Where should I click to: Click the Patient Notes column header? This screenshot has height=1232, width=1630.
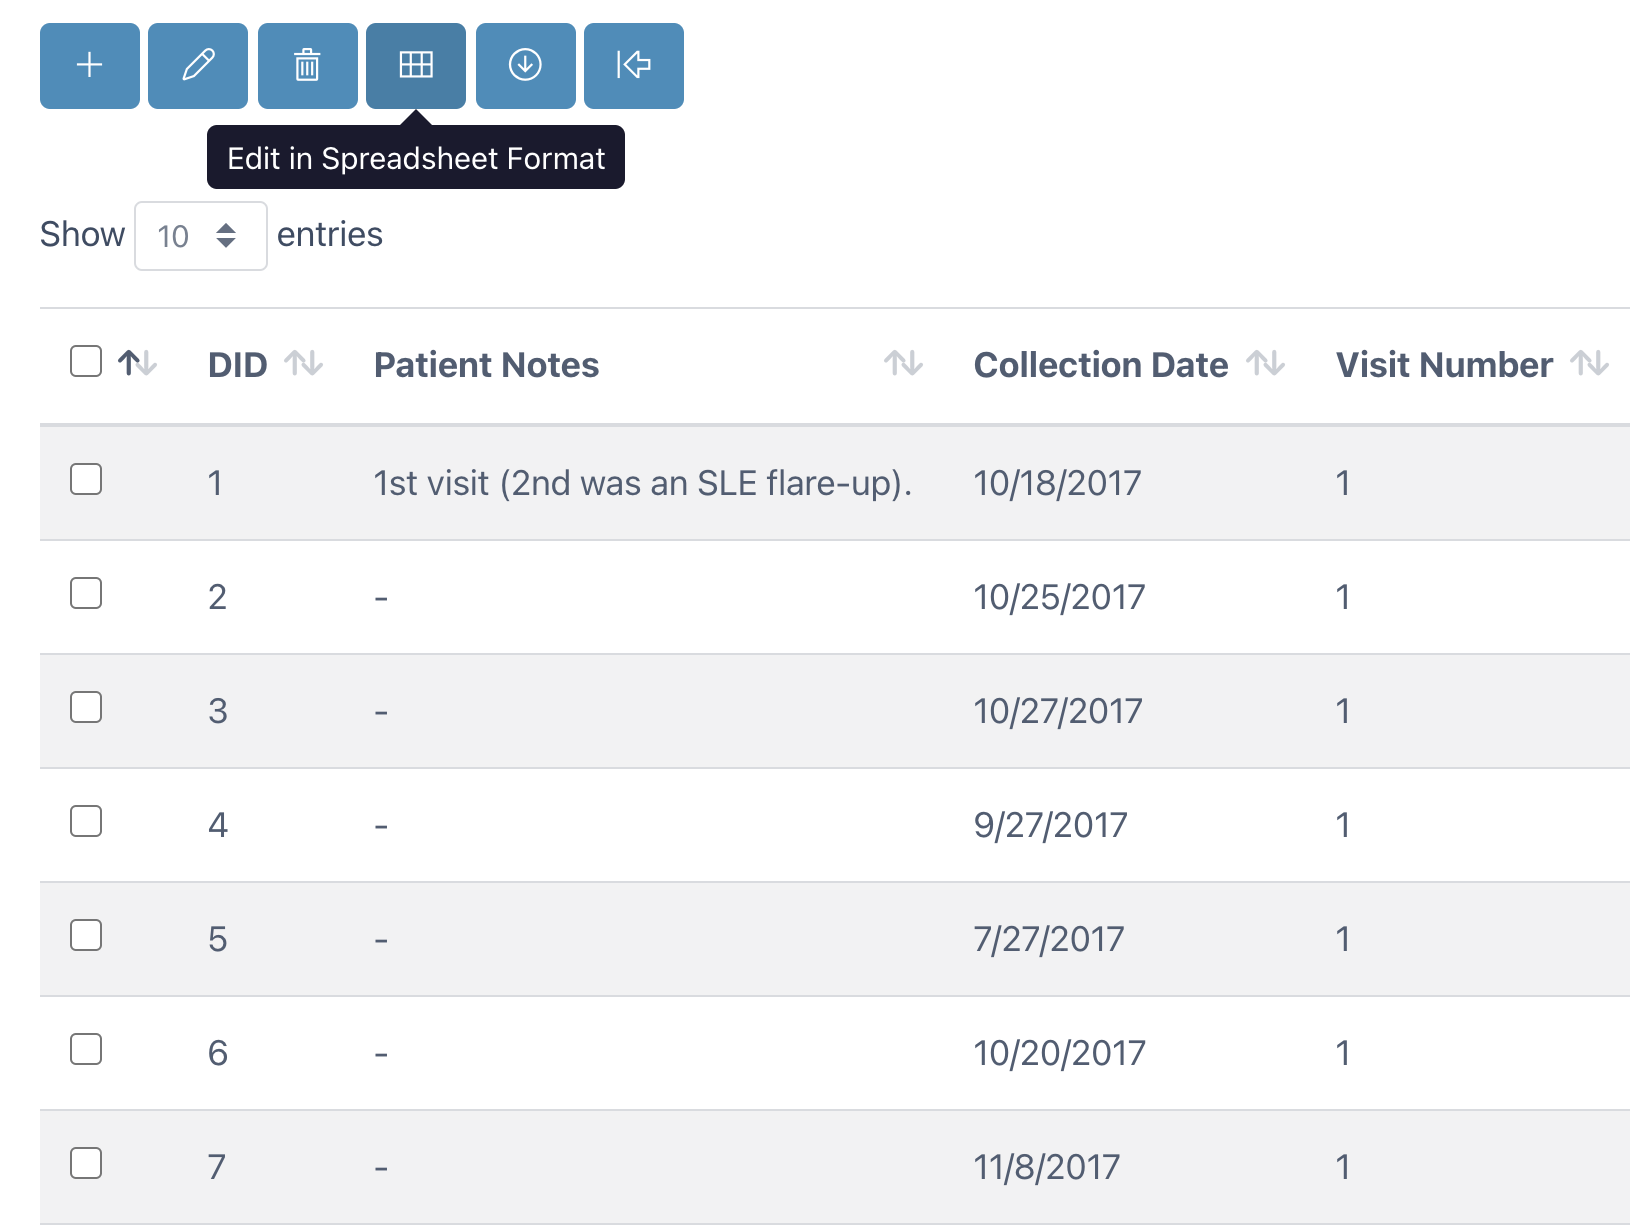[486, 365]
